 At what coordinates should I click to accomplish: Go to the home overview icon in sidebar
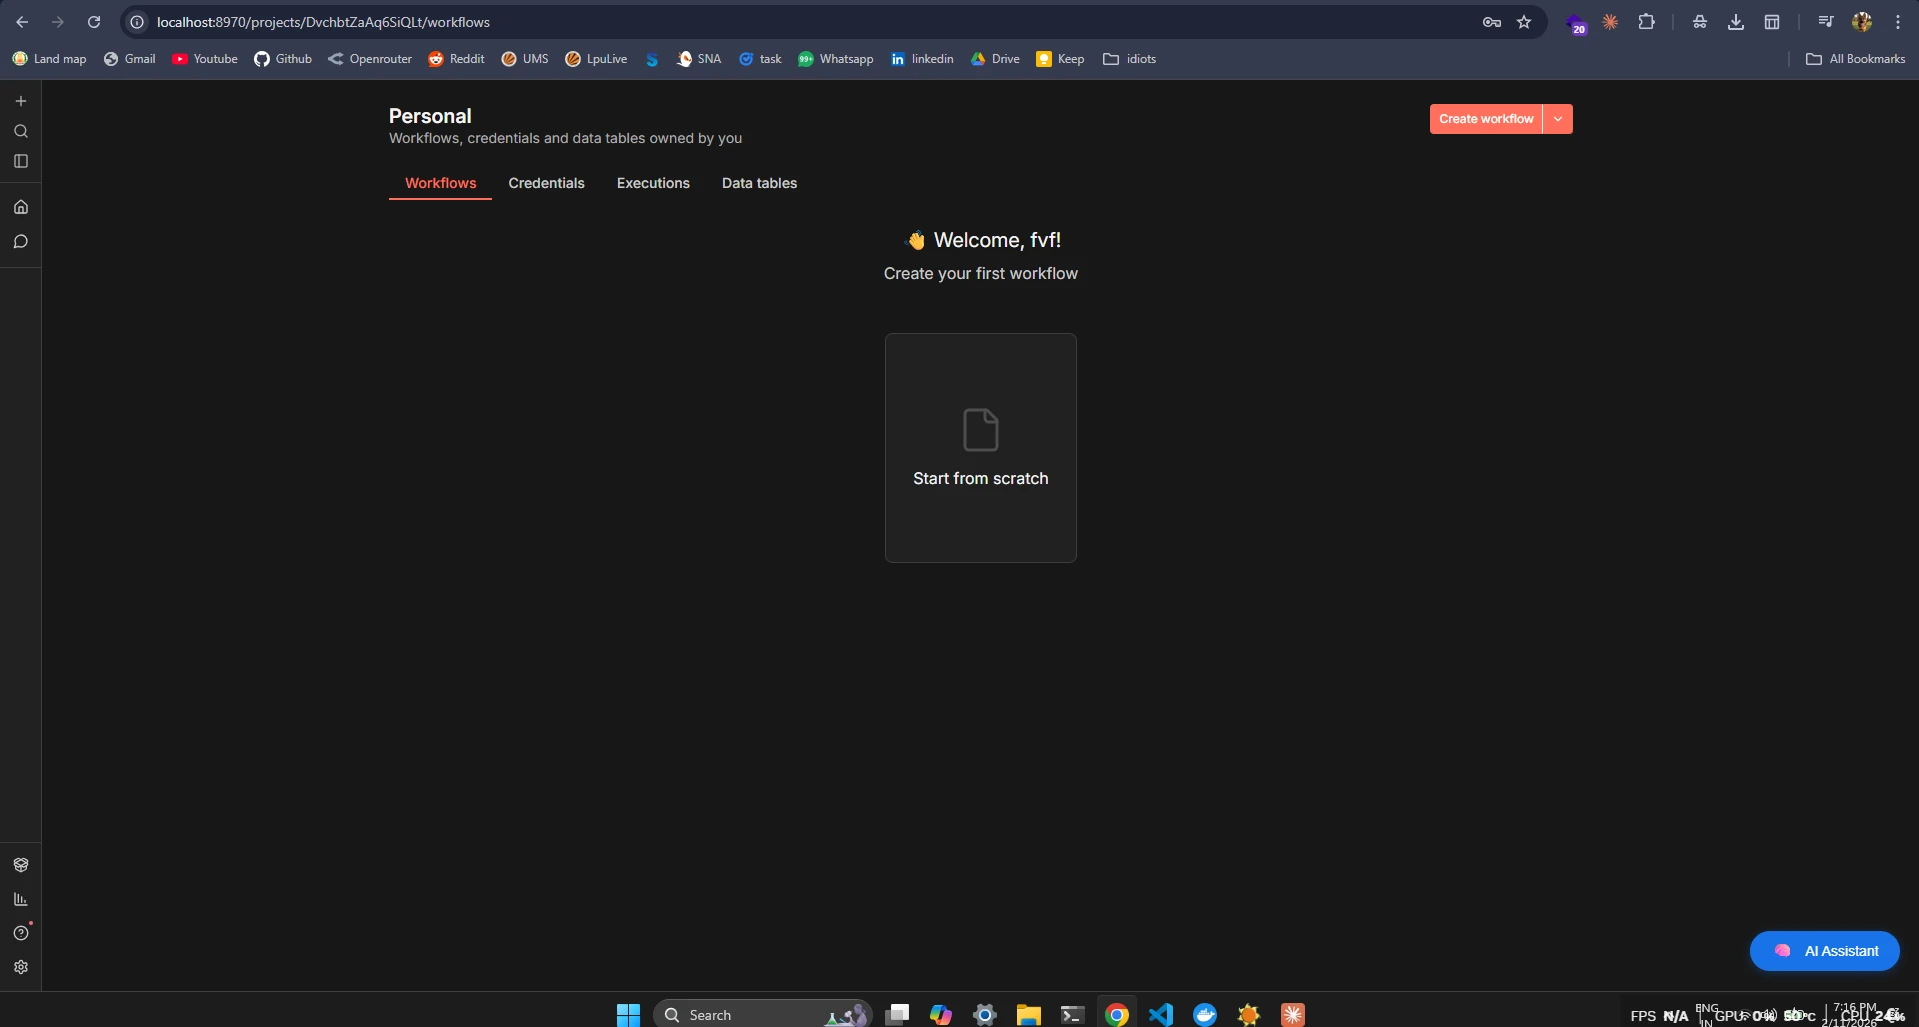coord(20,206)
